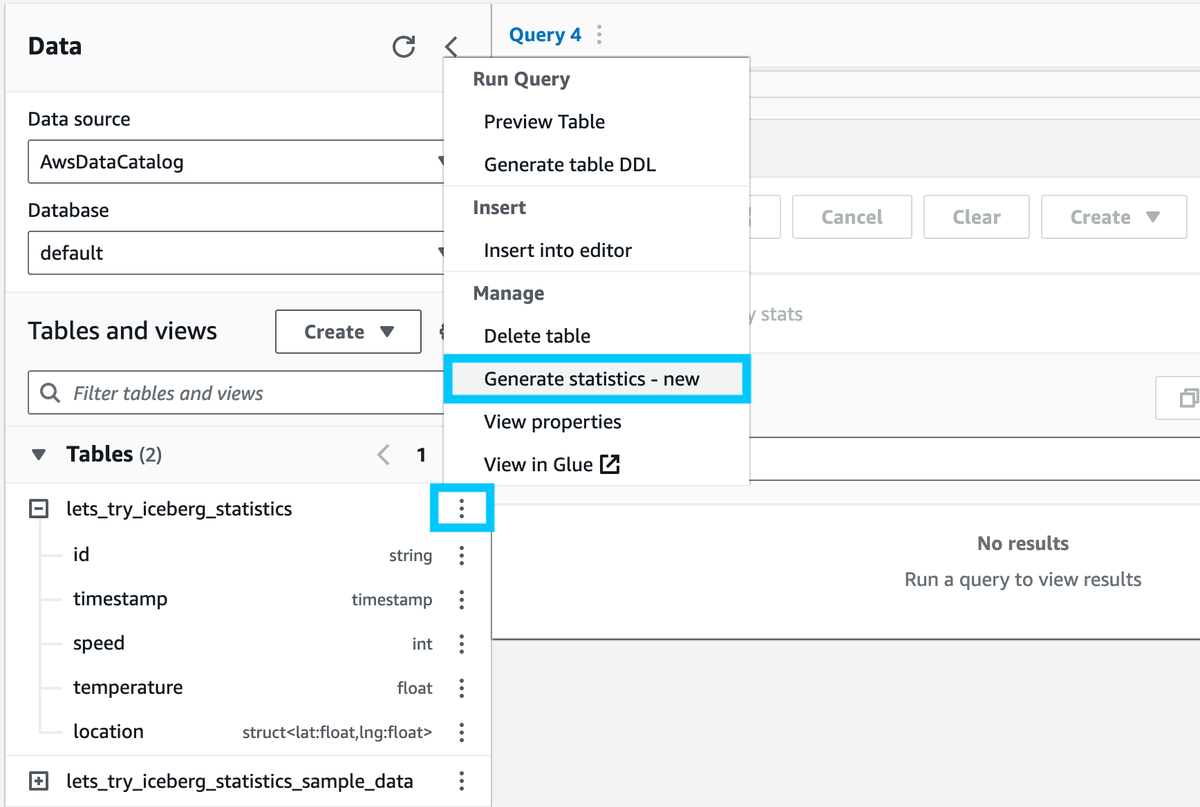Open options for the speed column

click(461, 644)
